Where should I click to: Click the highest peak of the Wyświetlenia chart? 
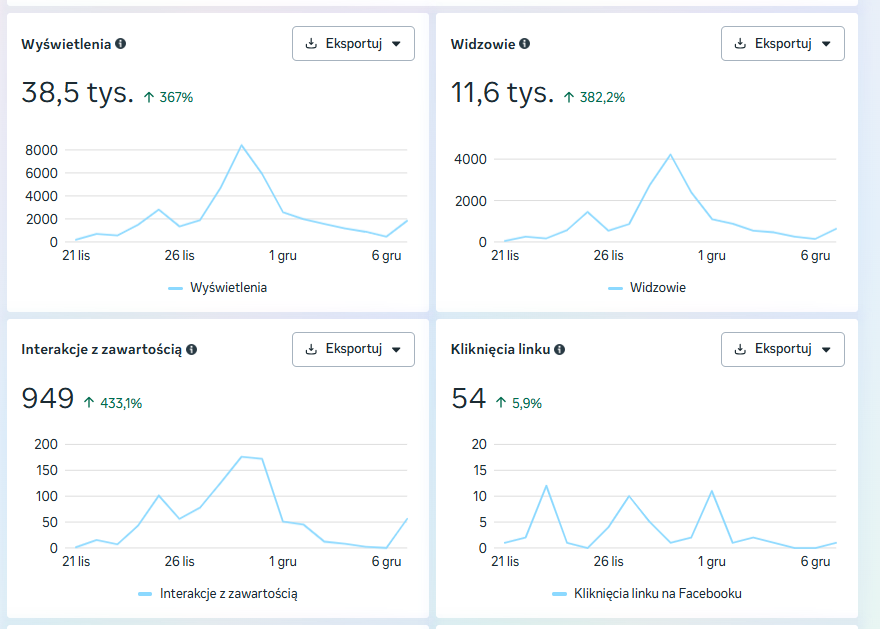tap(241, 146)
